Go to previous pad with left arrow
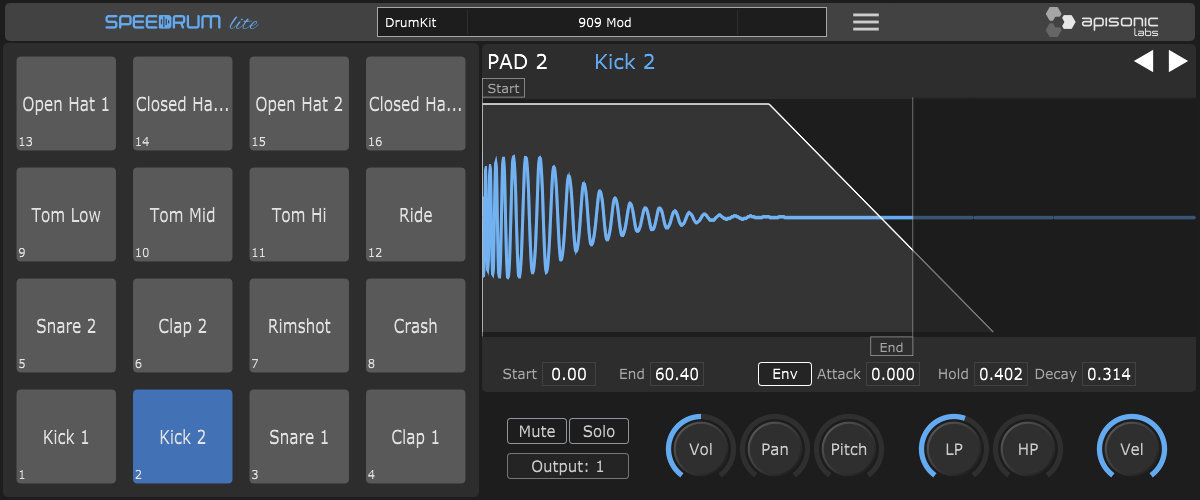 [x=1143, y=62]
